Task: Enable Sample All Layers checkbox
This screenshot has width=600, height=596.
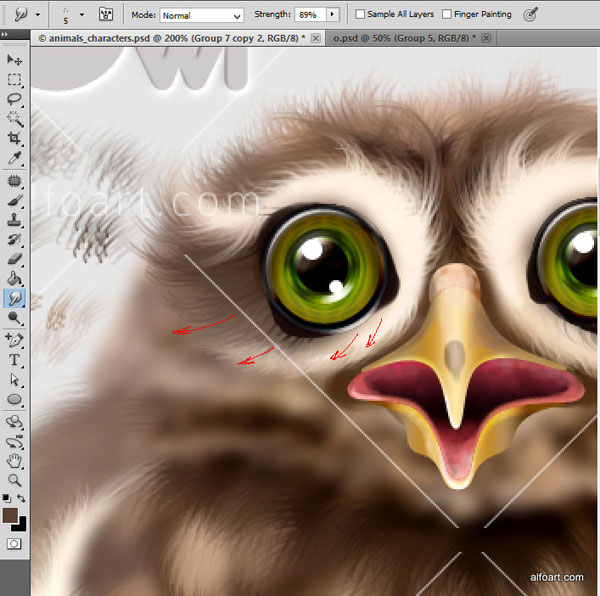Action: pos(360,15)
